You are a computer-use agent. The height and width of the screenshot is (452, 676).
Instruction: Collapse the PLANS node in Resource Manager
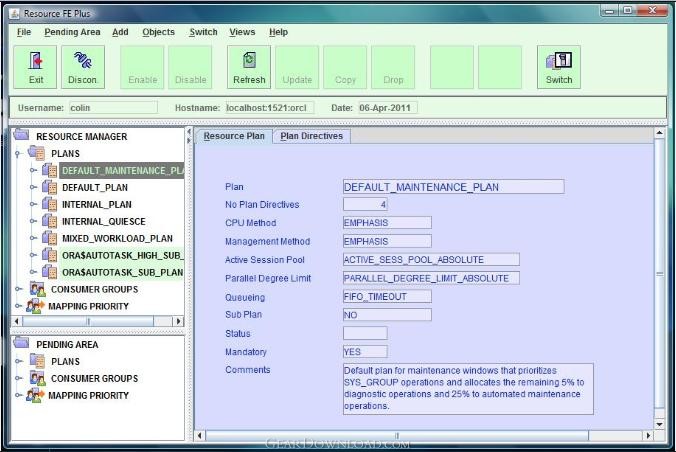pyautogui.click(x=18, y=154)
